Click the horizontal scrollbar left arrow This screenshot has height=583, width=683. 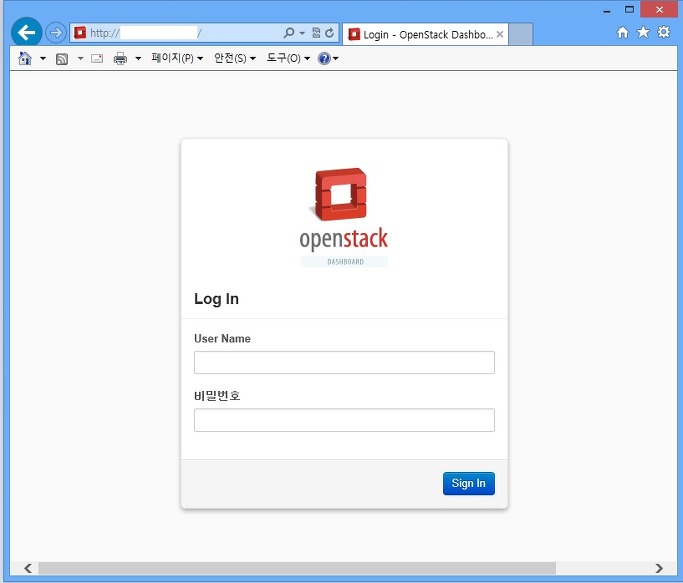pyautogui.click(x=28, y=568)
